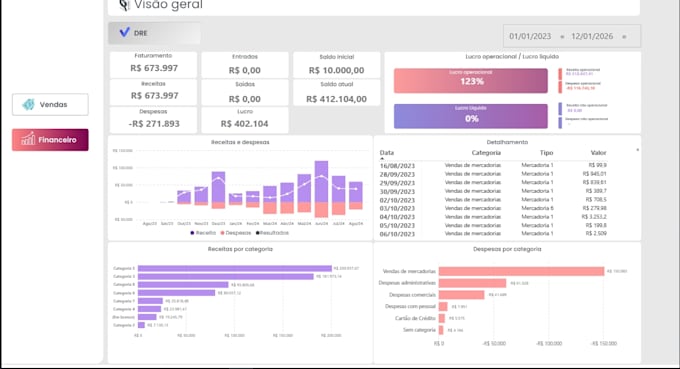The image size is (680, 369).
Task: Click the Vendas de mercadorias expense bar
Action: coord(521,271)
